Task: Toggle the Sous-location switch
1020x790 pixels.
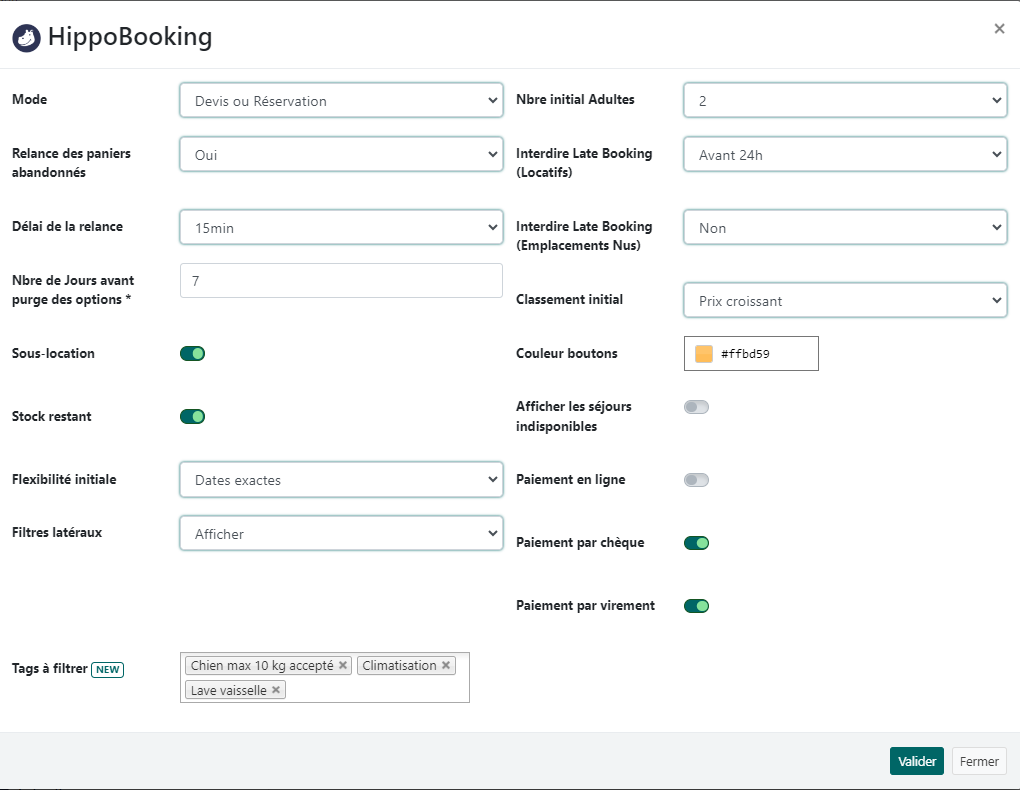Action: click(x=192, y=353)
